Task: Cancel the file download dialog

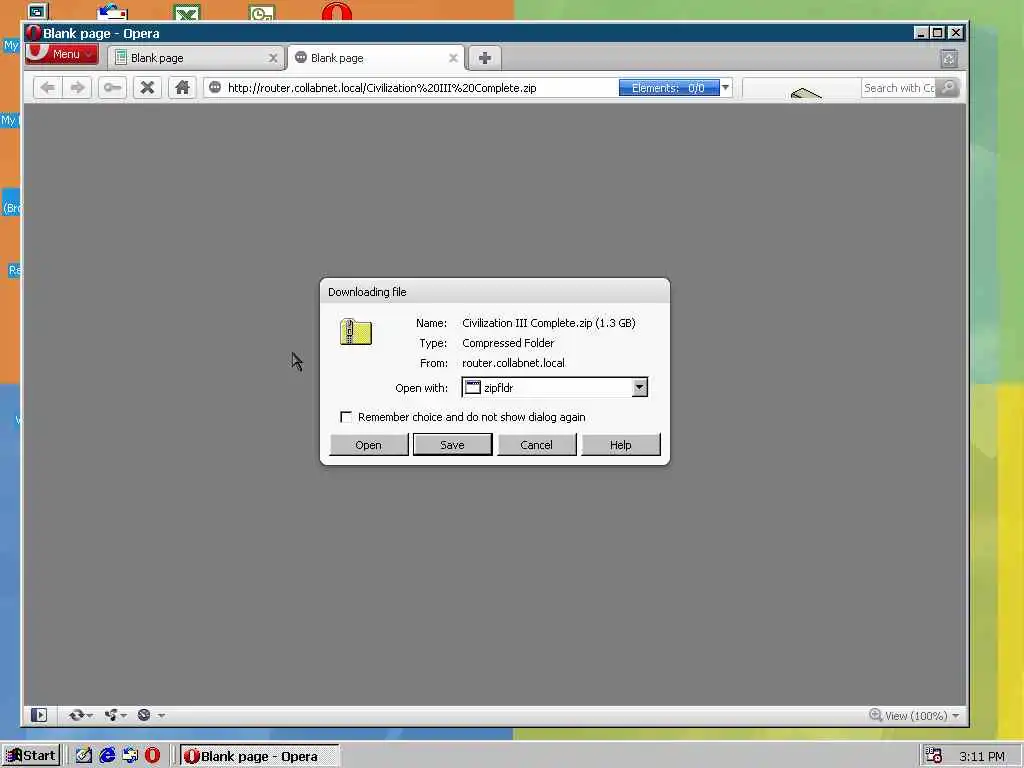Action: (x=536, y=445)
